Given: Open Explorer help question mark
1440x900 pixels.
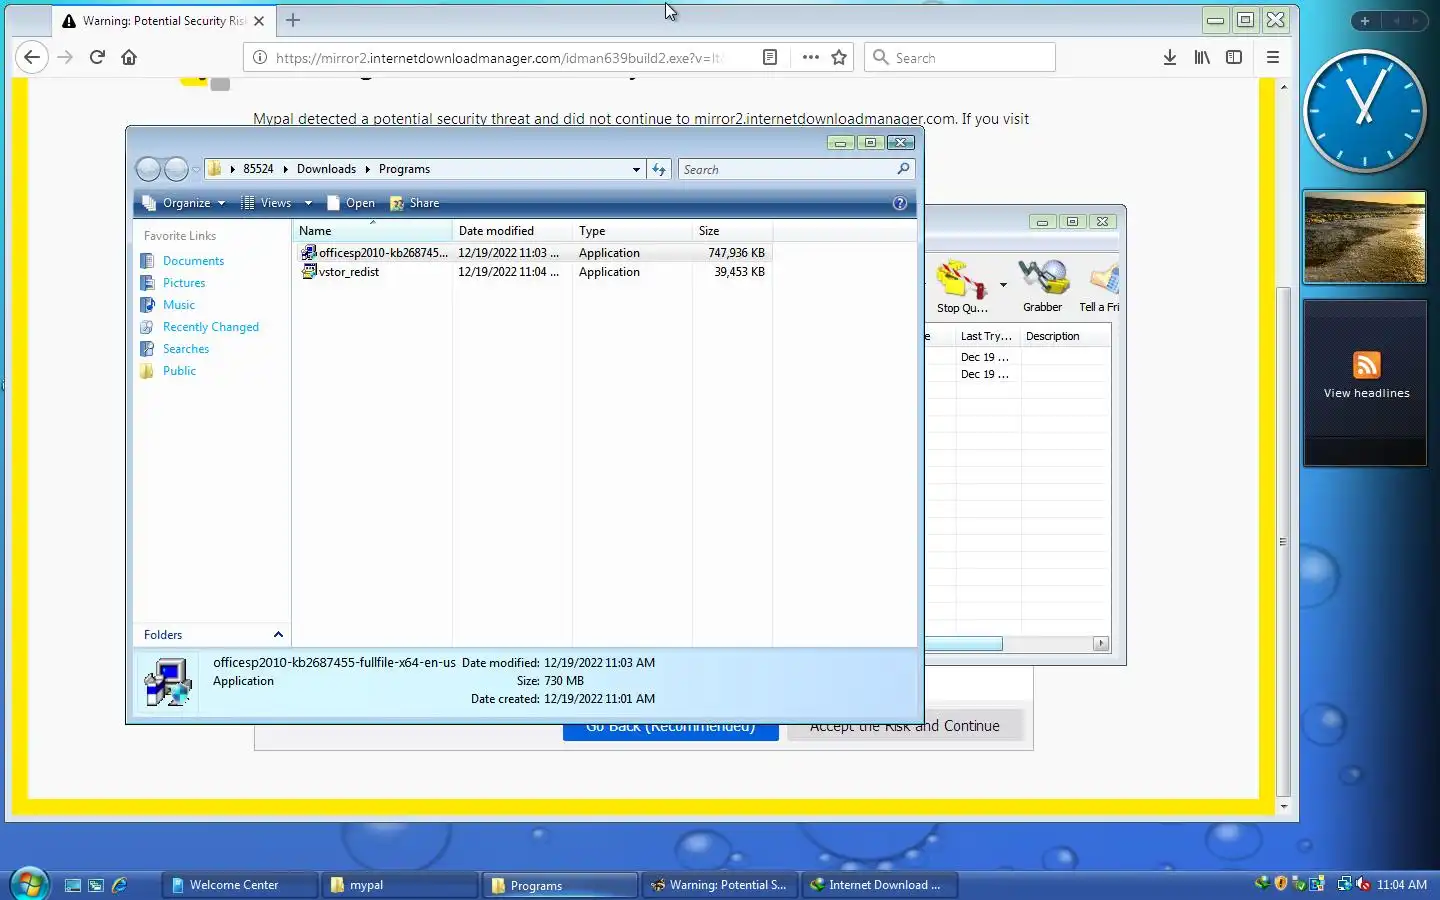Looking at the screenshot, I should coord(899,203).
